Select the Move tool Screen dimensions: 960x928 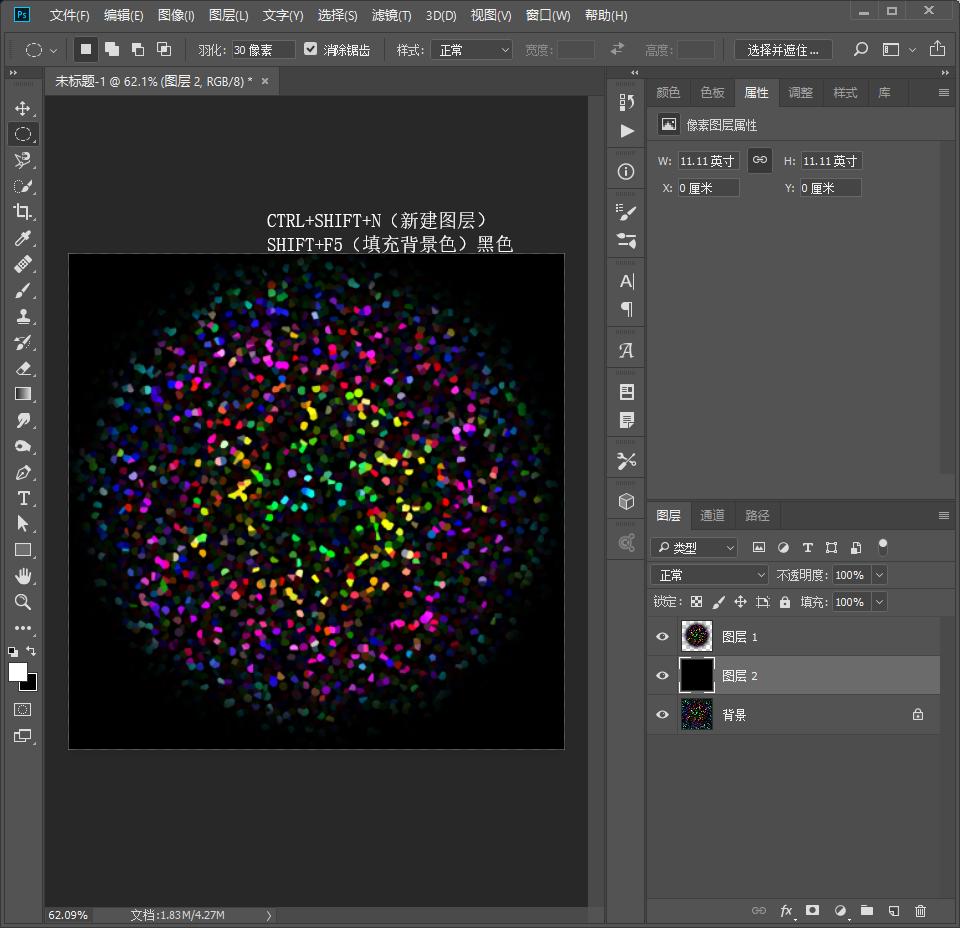point(22,108)
